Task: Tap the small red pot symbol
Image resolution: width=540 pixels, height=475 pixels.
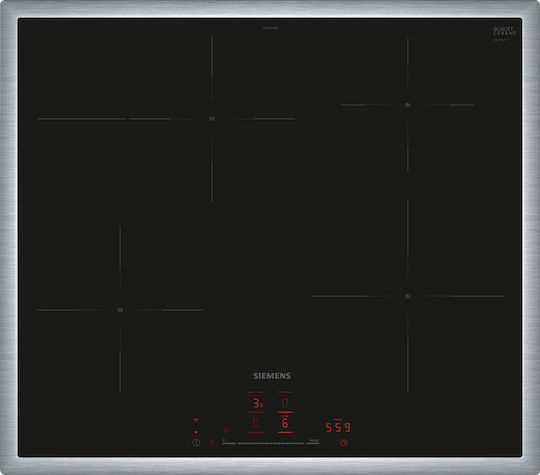Action: pos(226,430)
